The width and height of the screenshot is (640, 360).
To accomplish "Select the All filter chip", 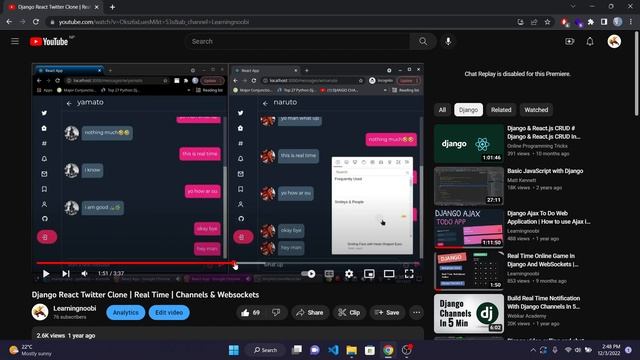I will click(x=442, y=110).
